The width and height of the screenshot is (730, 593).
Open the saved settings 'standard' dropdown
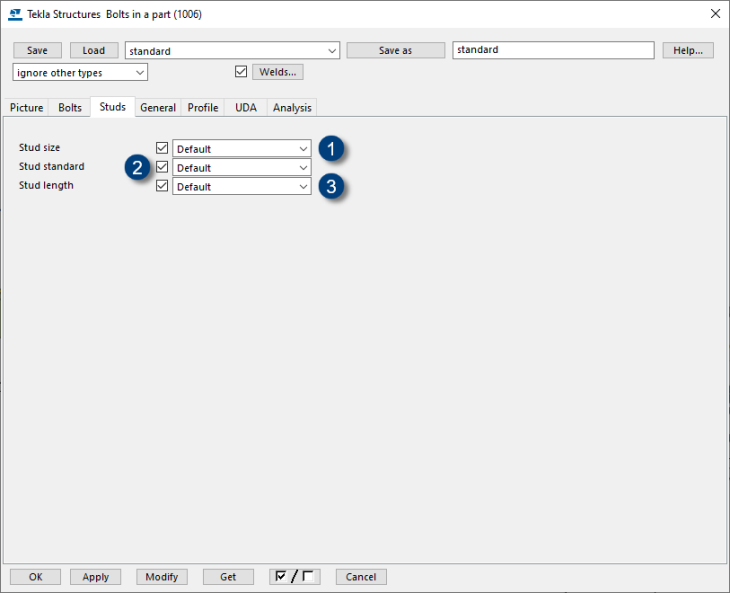pos(232,50)
